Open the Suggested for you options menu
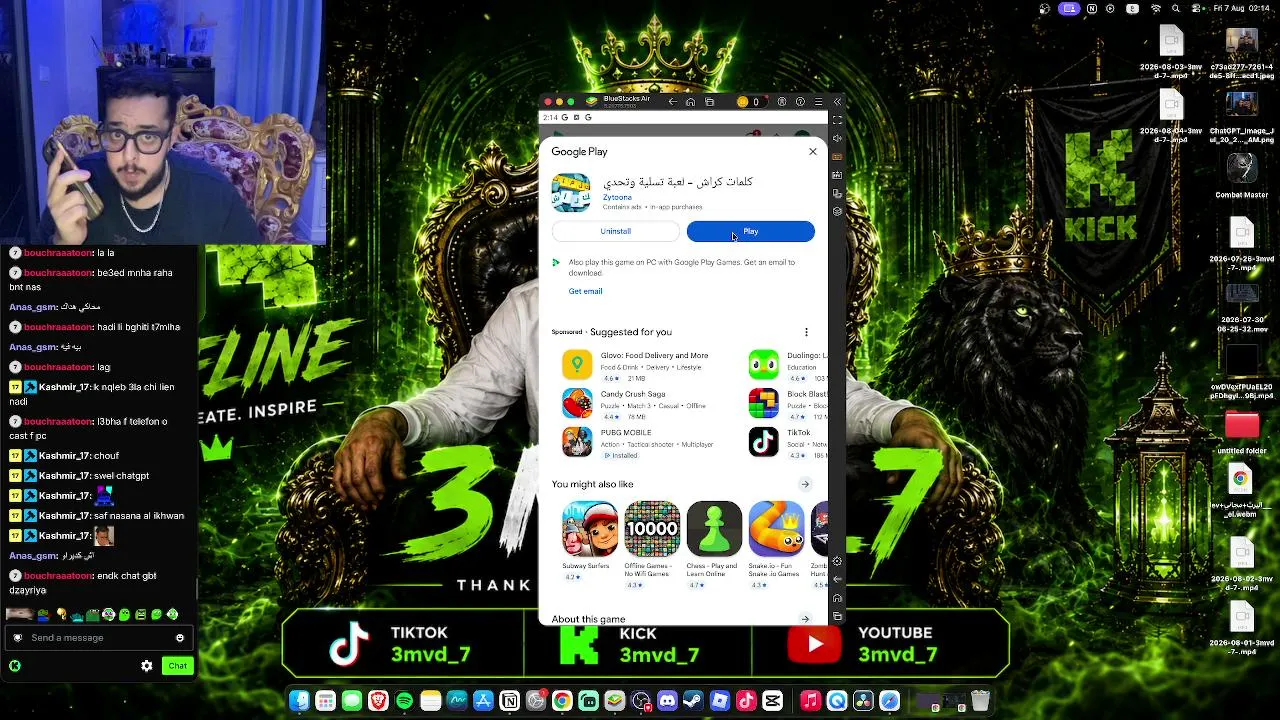Viewport: 1280px width, 720px height. coord(806,332)
